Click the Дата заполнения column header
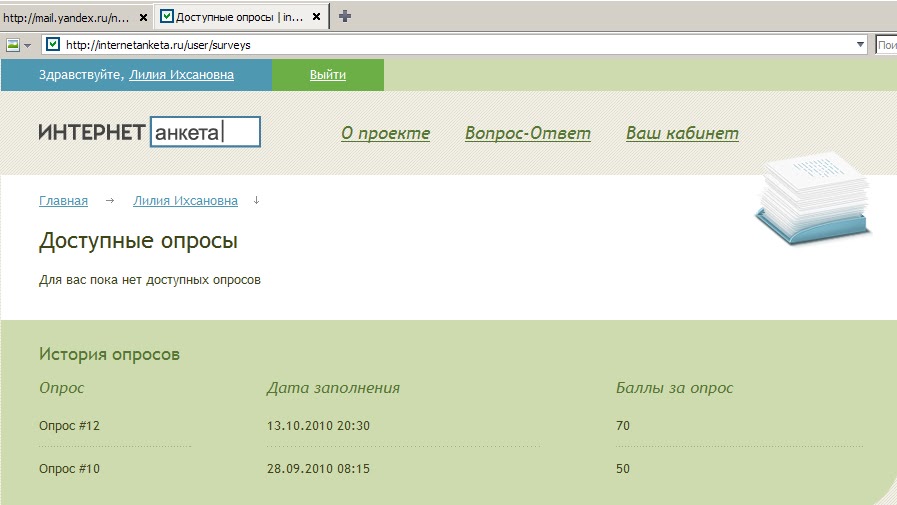 click(x=333, y=388)
